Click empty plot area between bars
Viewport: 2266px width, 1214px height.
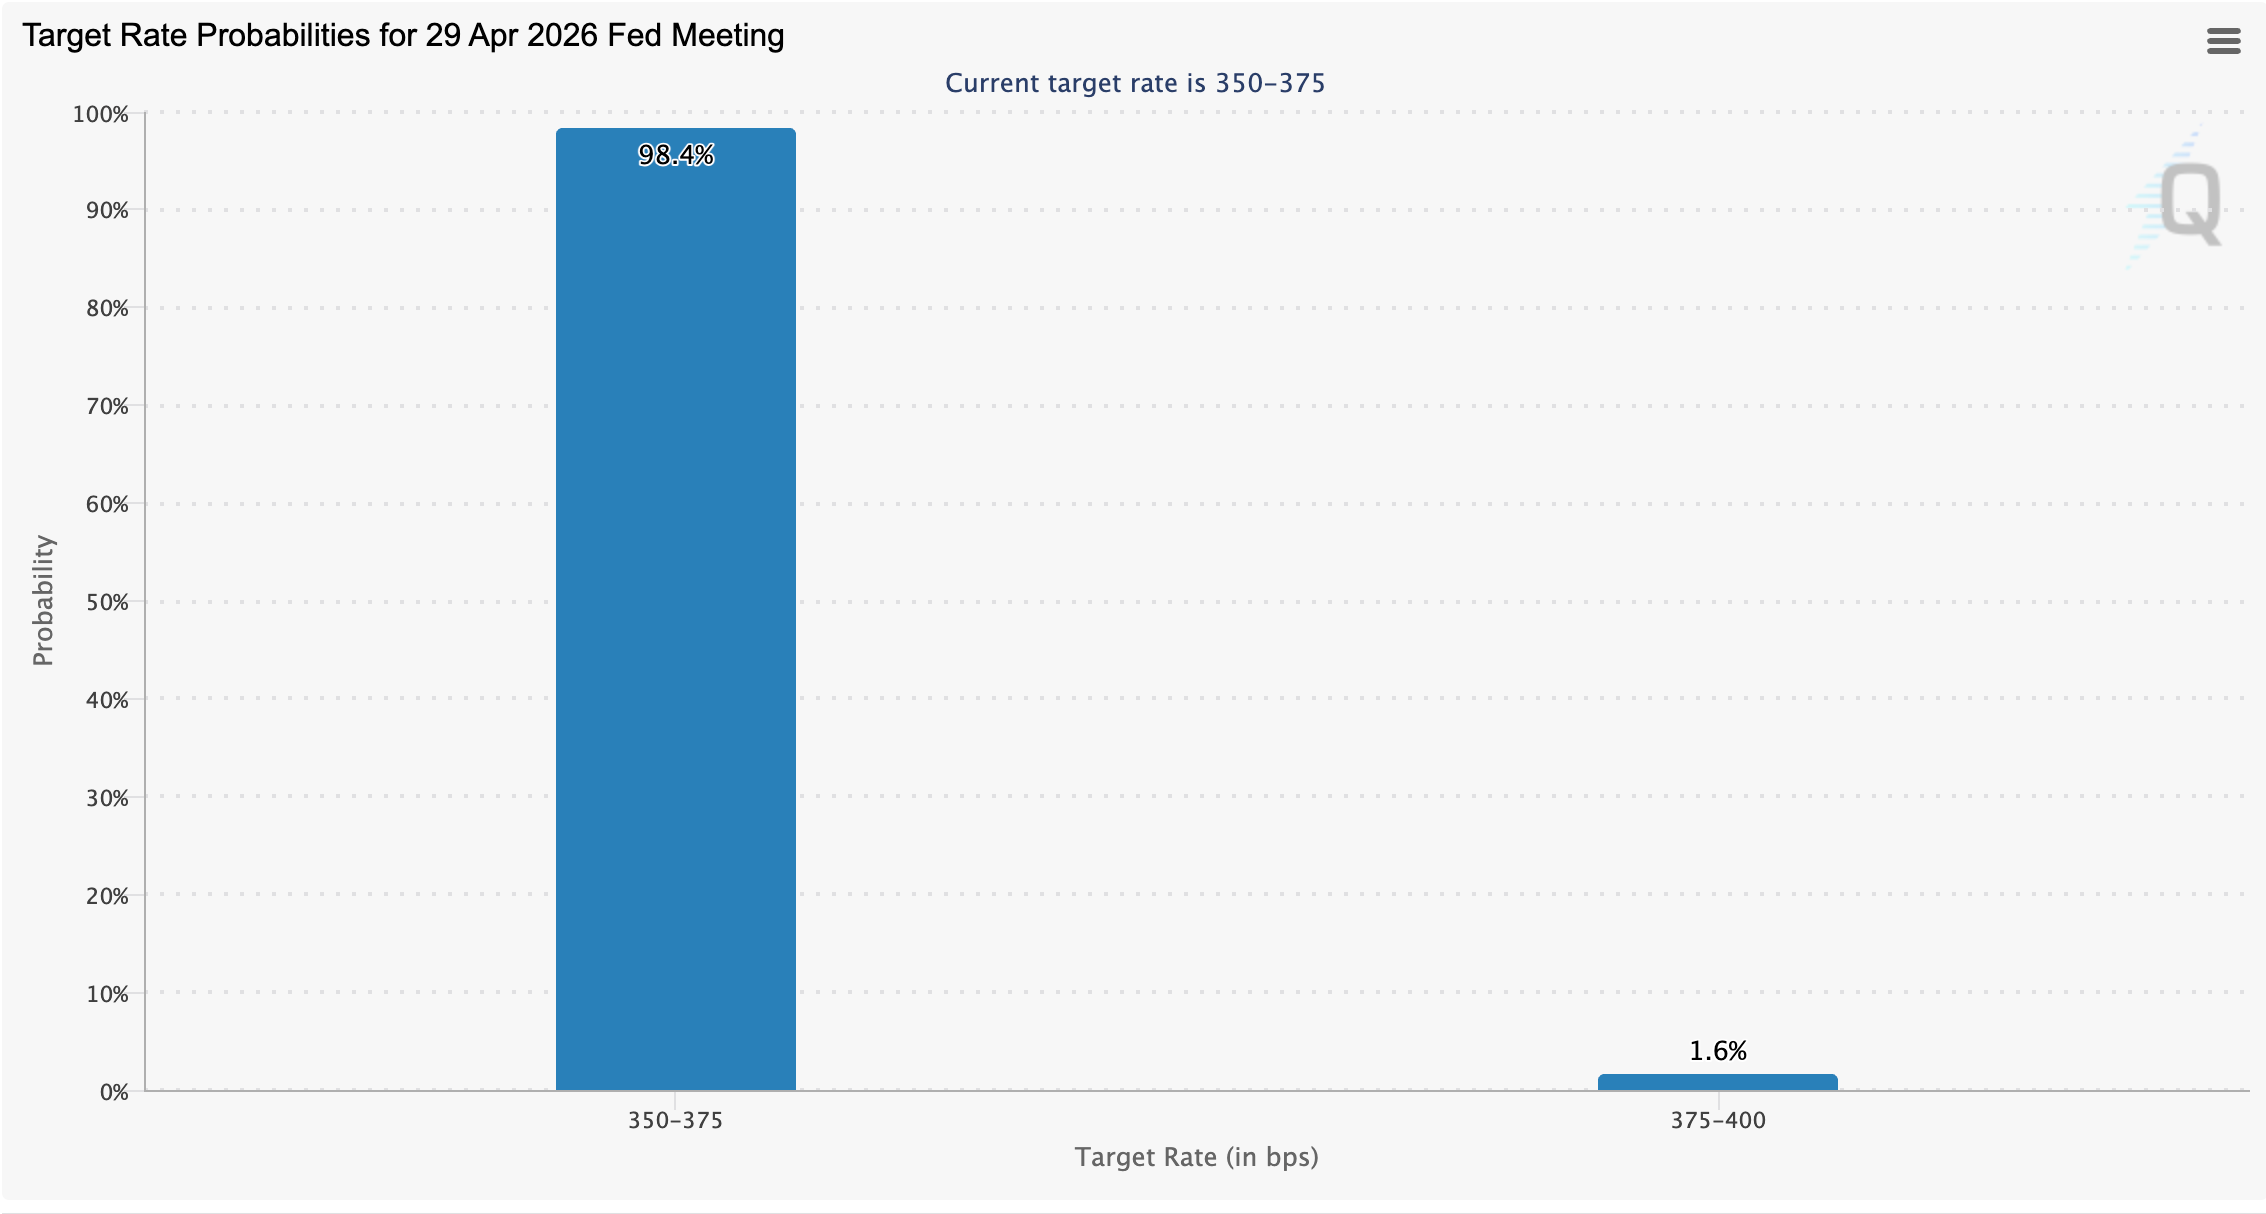click(1200, 600)
